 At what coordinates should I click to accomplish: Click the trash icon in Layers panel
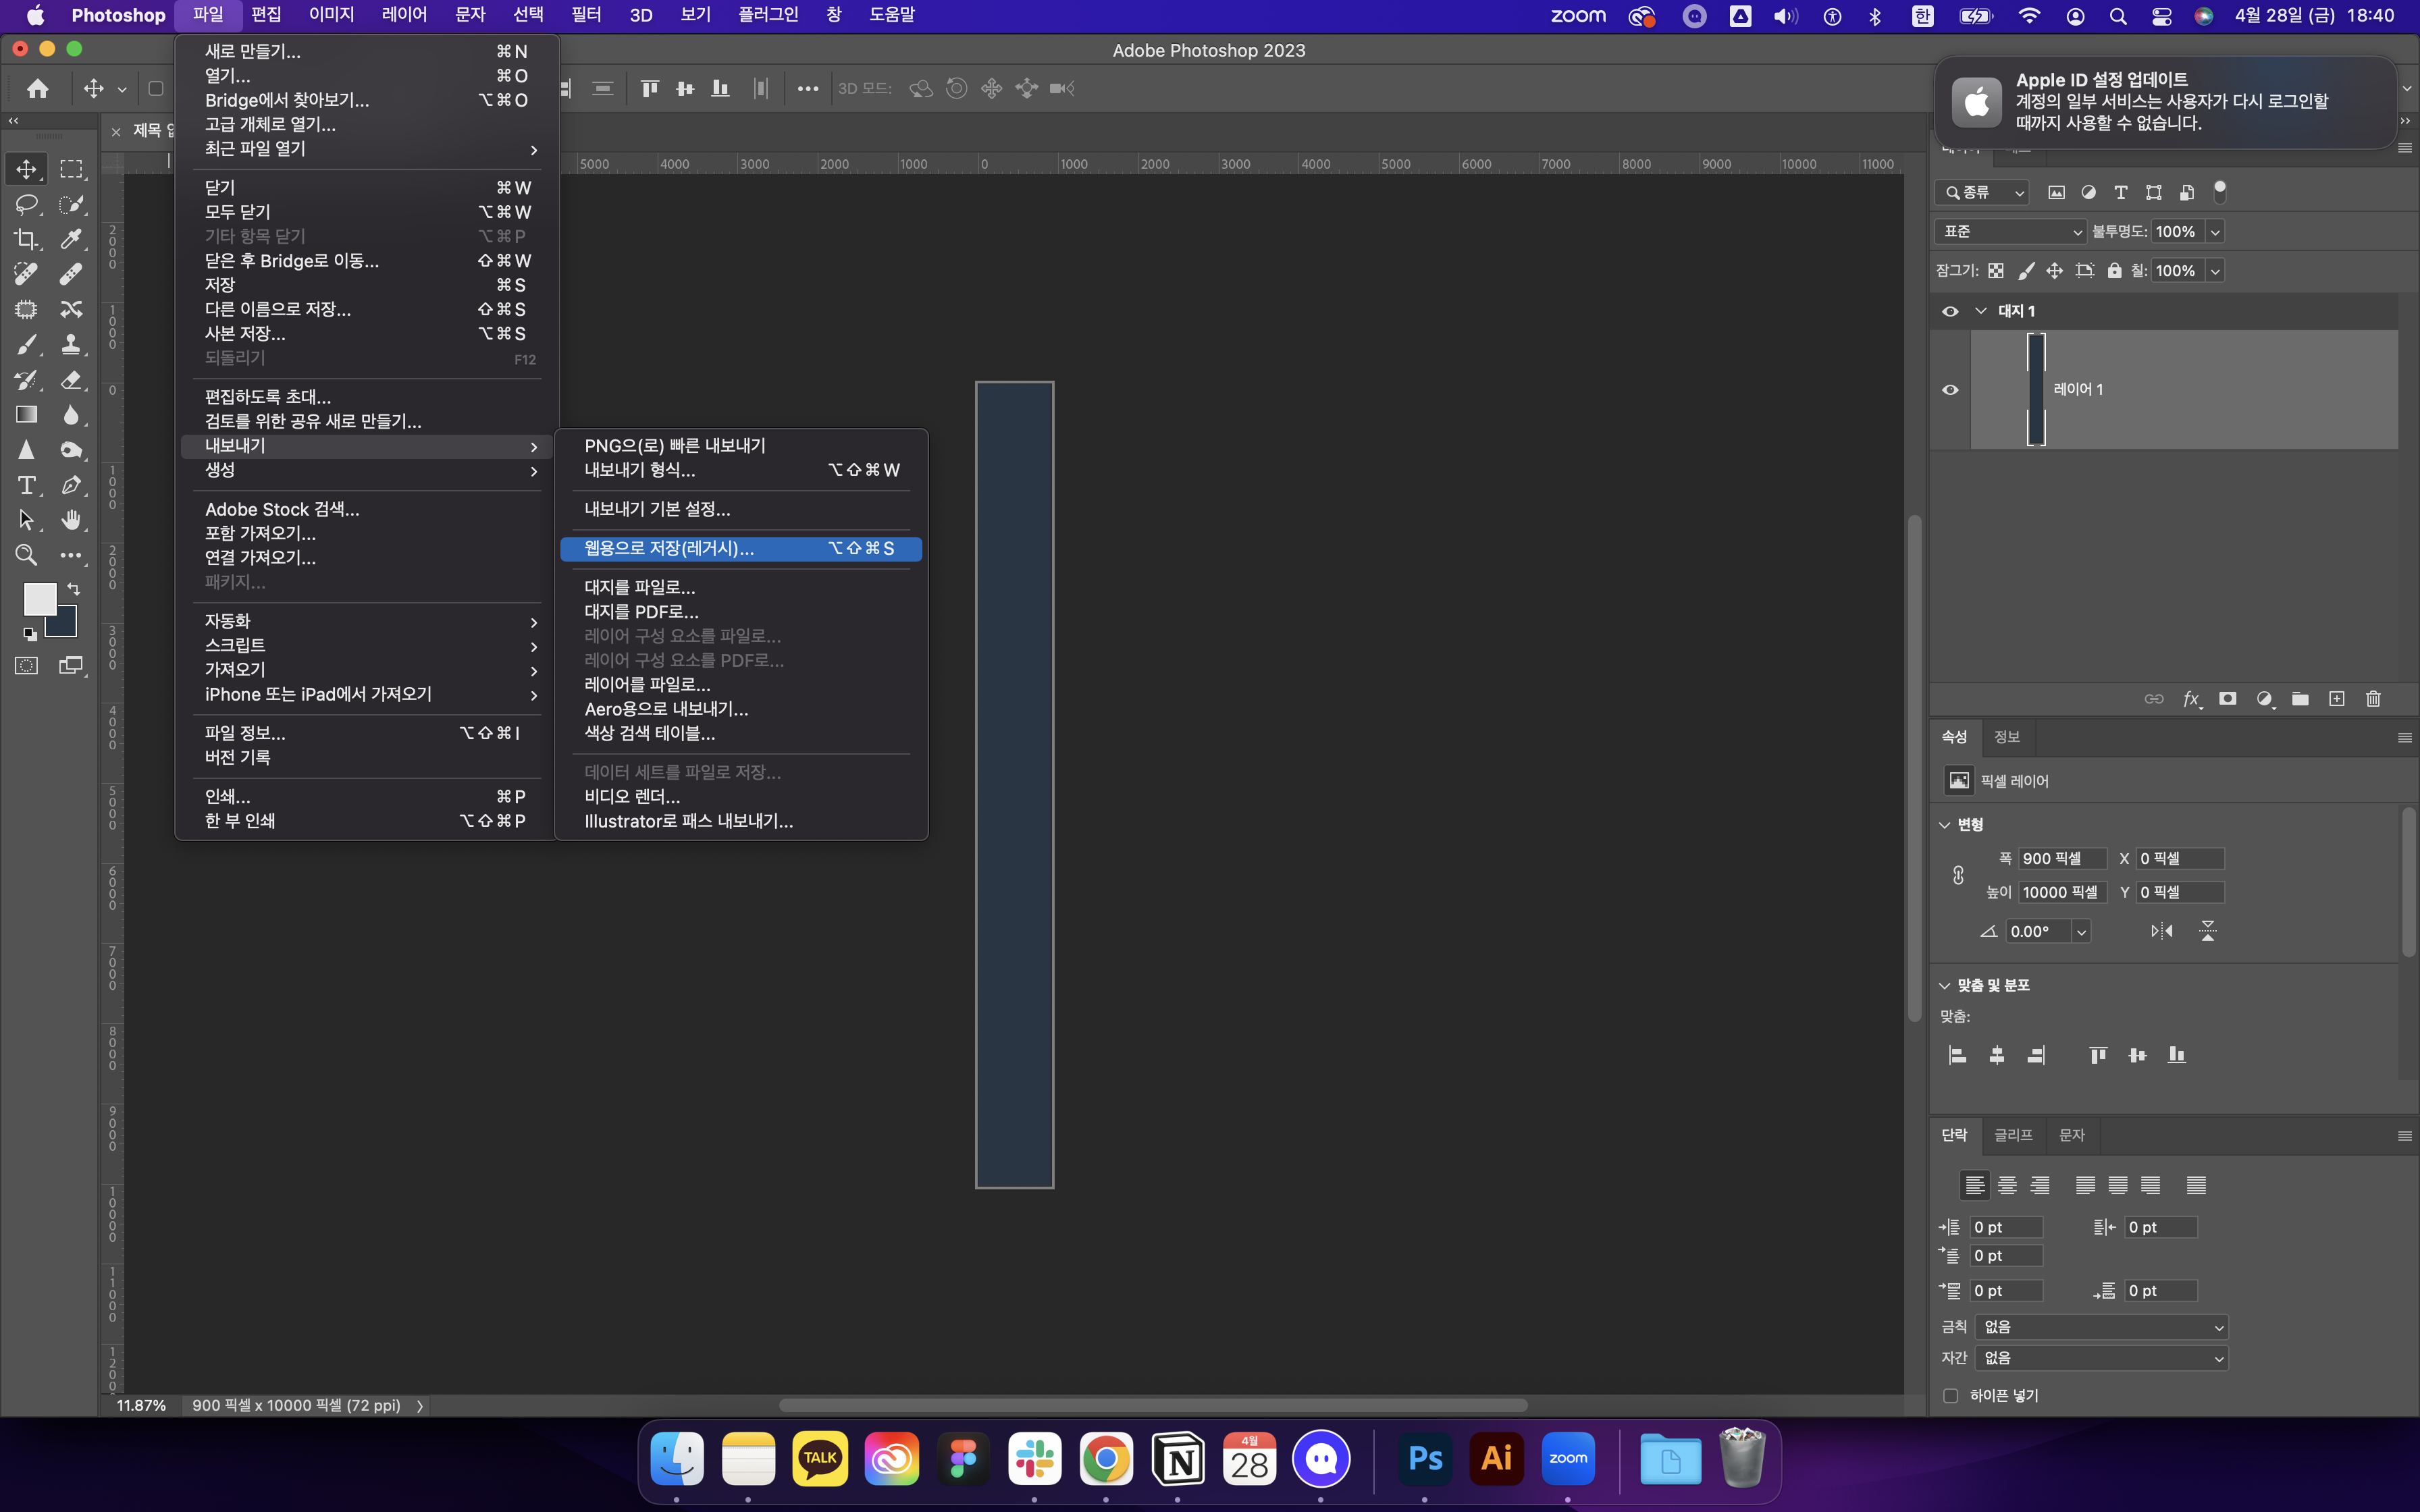point(2373,699)
